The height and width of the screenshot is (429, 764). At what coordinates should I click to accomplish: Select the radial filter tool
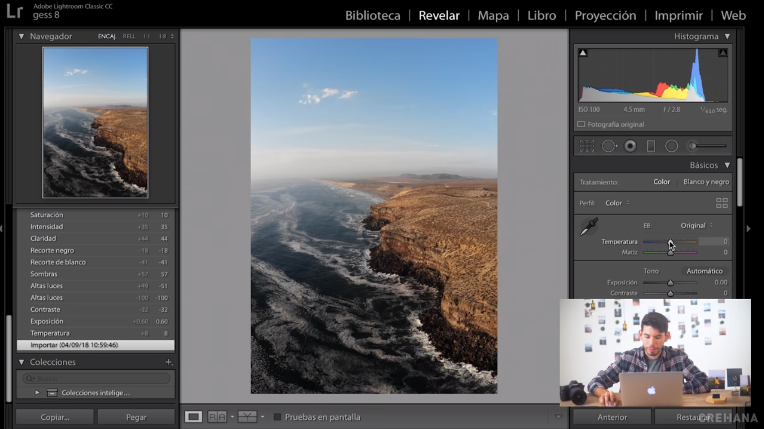pyautogui.click(x=672, y=146)
